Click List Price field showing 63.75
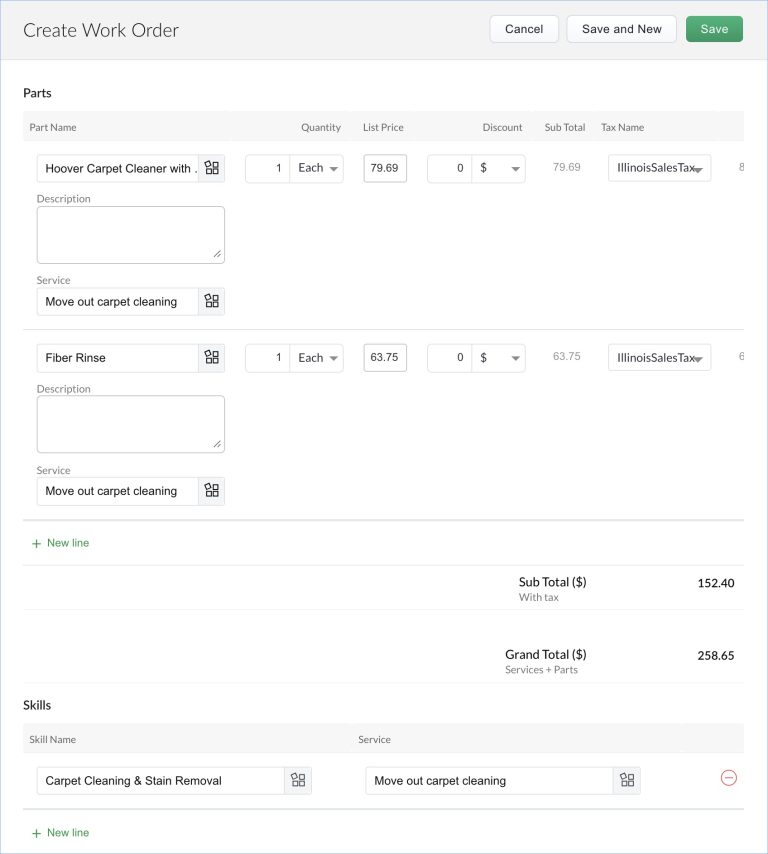The width and height of the screenshot is (768, 854). [385, 358]
